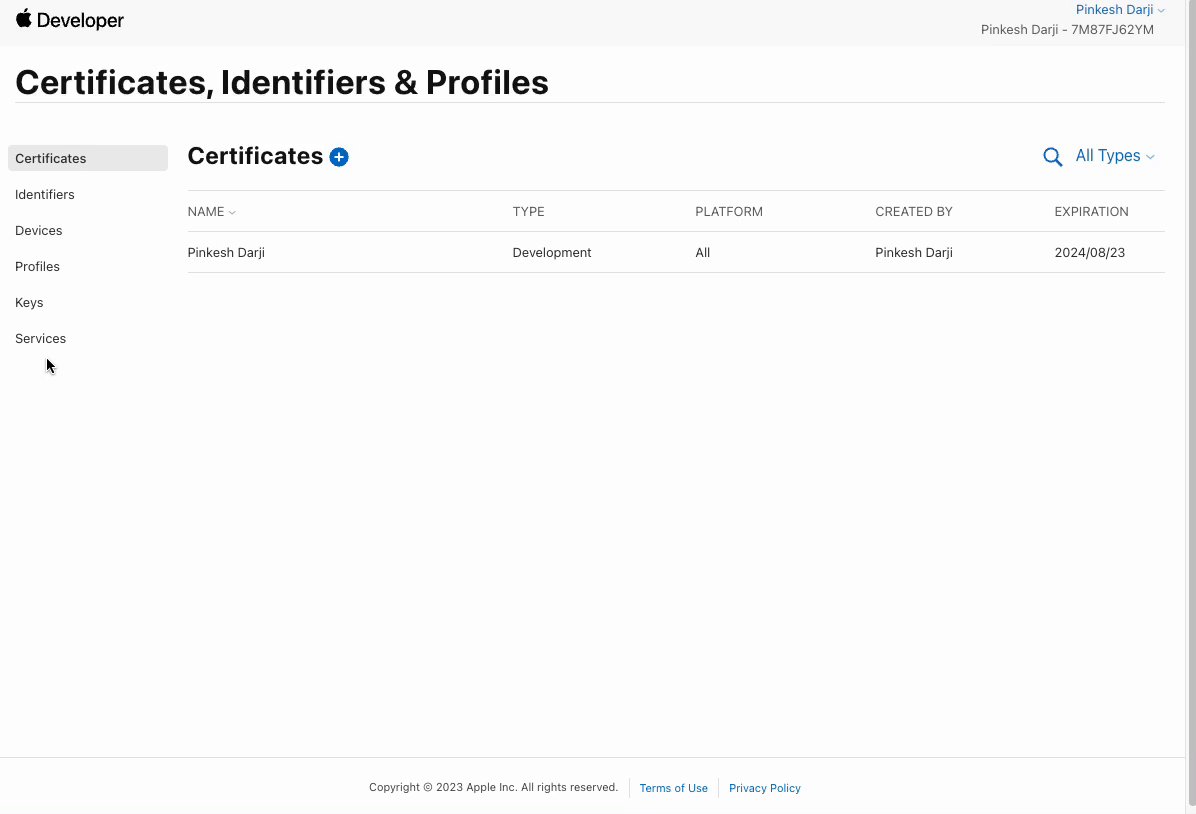Open the Pinkesh Darji account dropdown

pyautogui.click(x=1120, y=10)
